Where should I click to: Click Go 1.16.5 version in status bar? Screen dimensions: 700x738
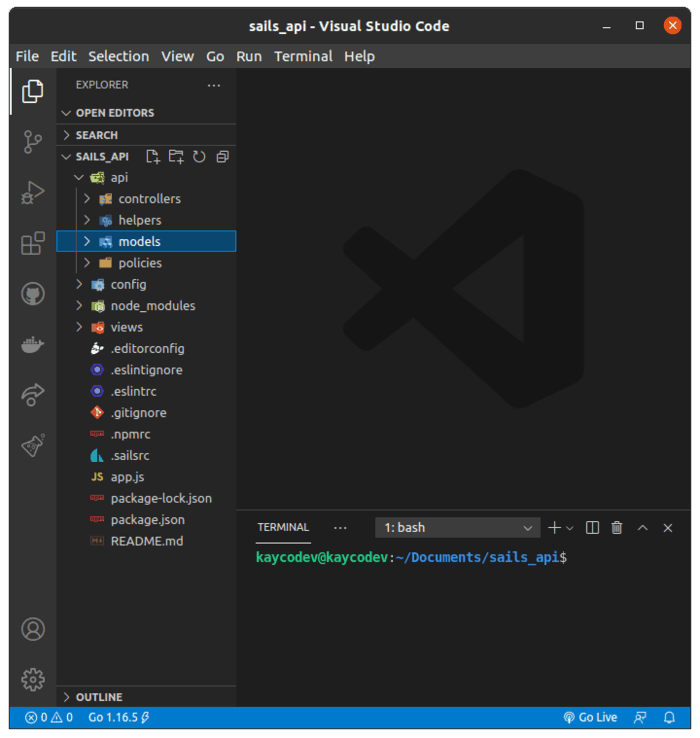tap(119, 718)
